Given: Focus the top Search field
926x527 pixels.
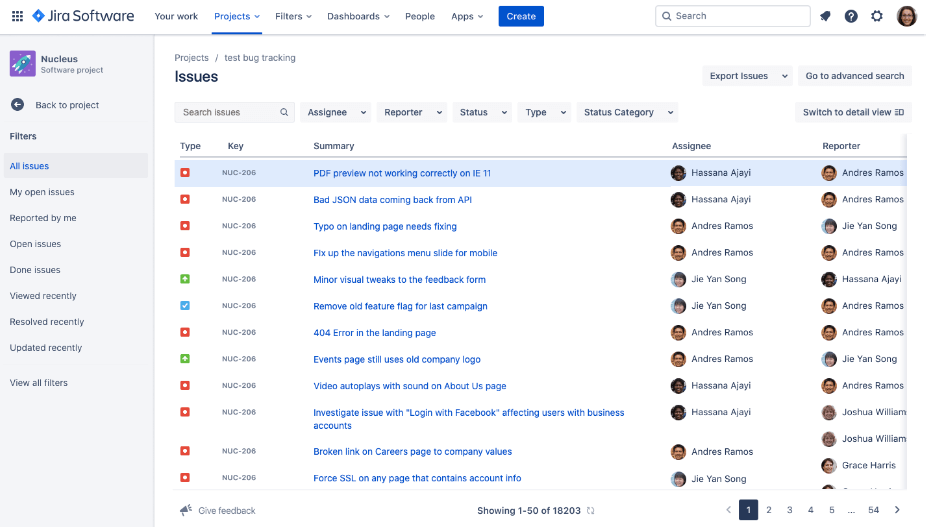Looking at the screenshot, I should pyautogui.click(x=733, y=16).
